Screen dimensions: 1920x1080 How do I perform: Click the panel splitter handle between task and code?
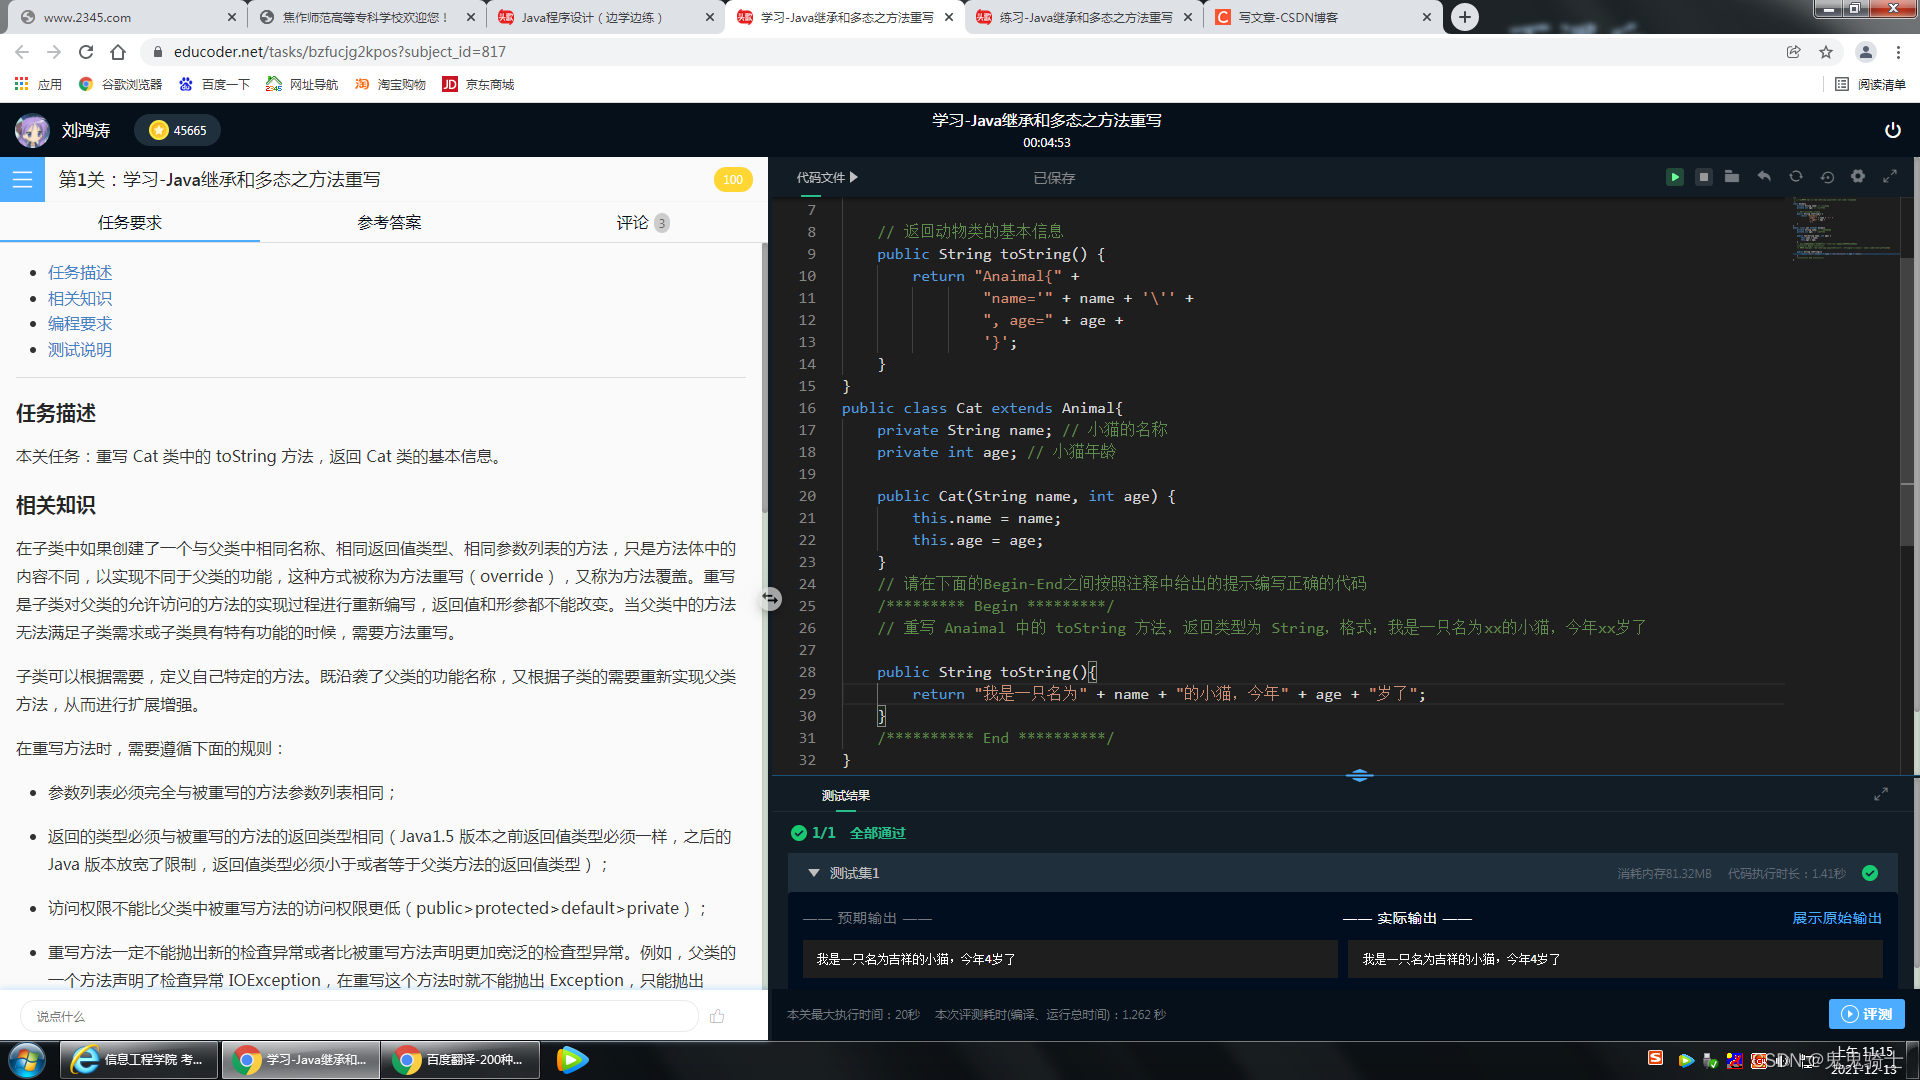click(x=770, y=599)
